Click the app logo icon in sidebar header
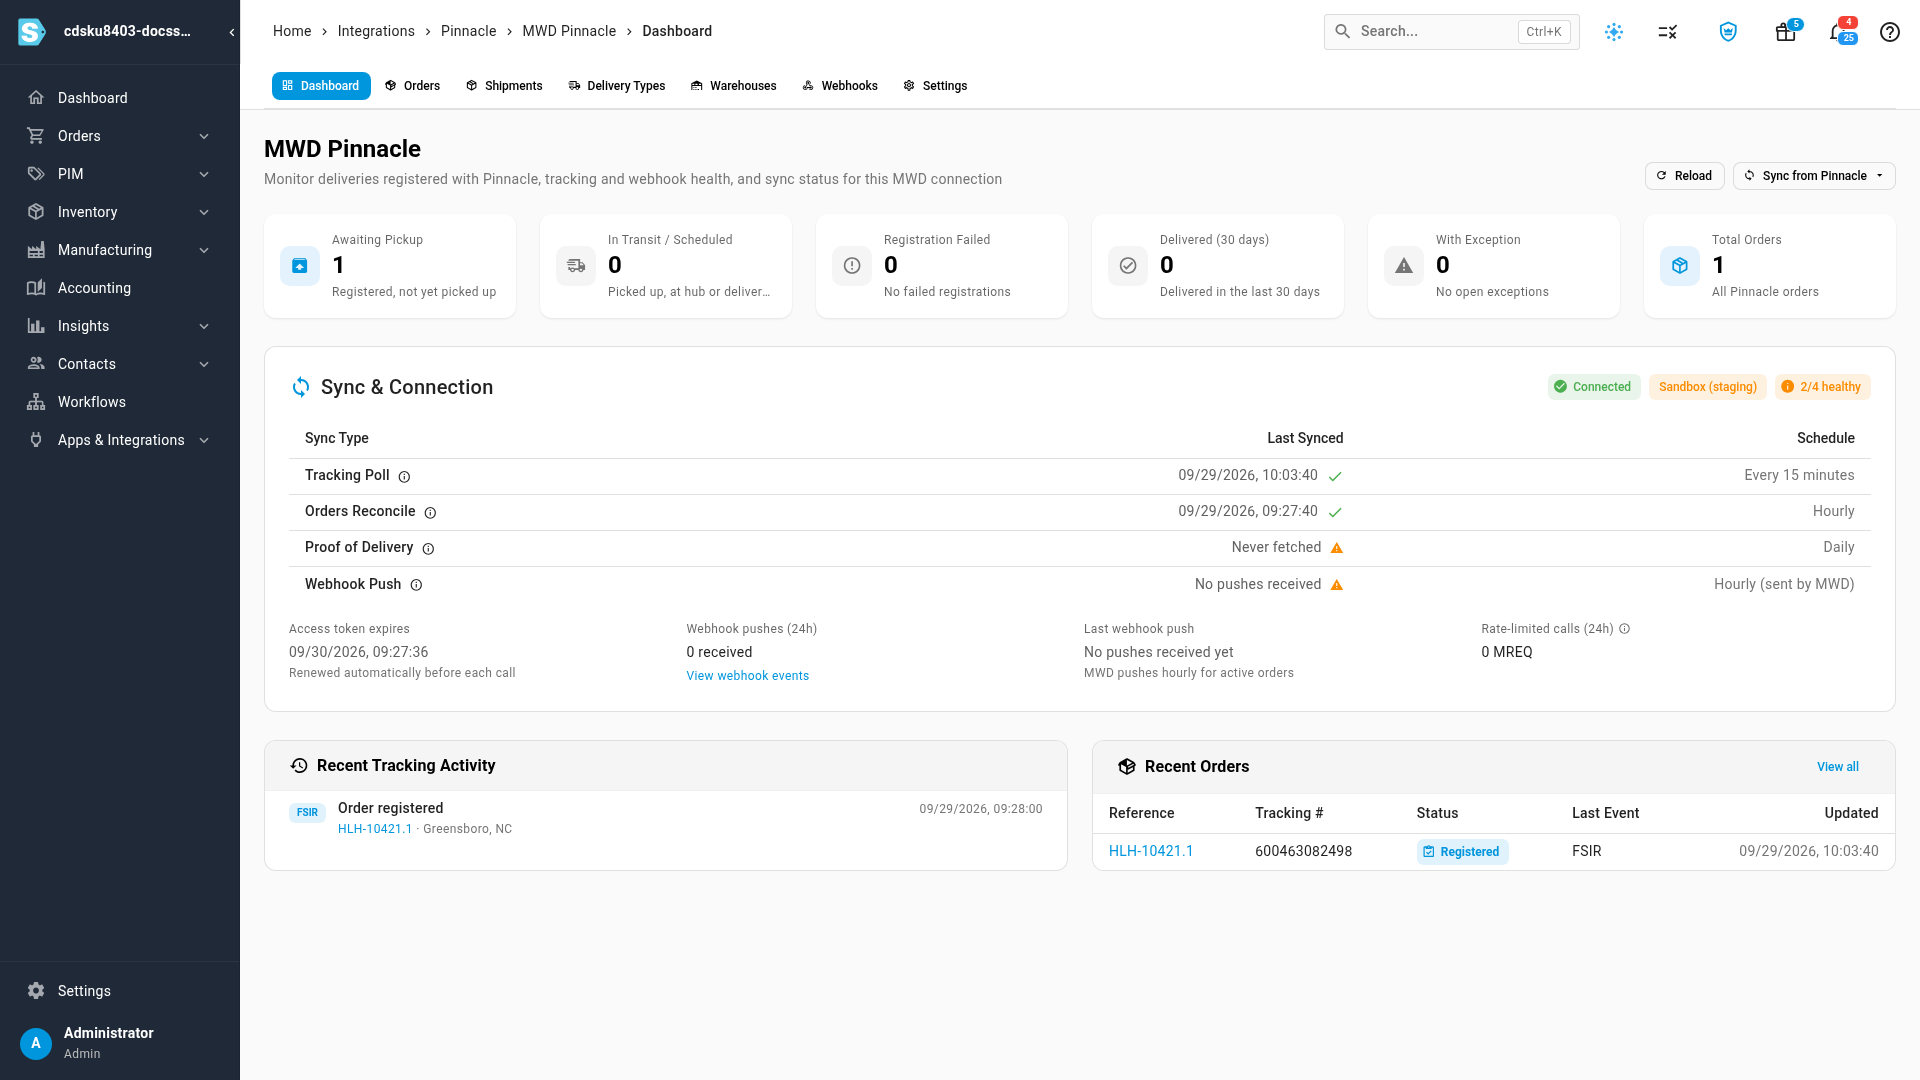1920x1080 pixels. (x=32, y=32)
